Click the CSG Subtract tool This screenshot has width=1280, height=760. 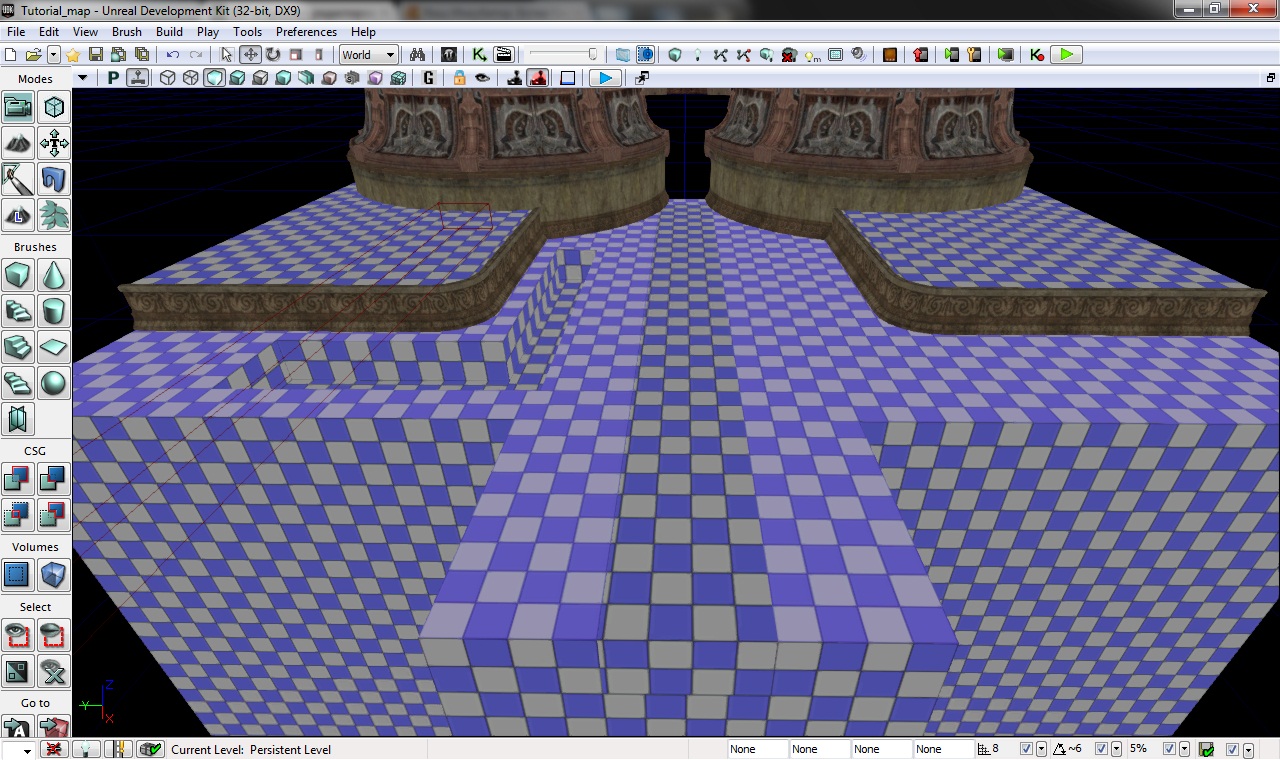click(x=54, y=479)
